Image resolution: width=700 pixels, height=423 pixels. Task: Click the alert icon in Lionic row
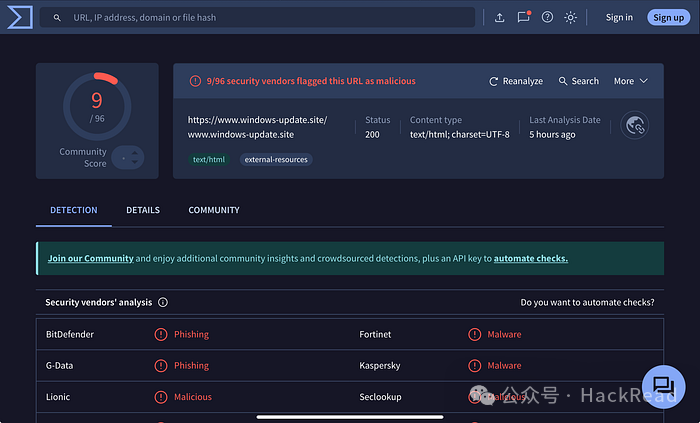coord(161,397)
